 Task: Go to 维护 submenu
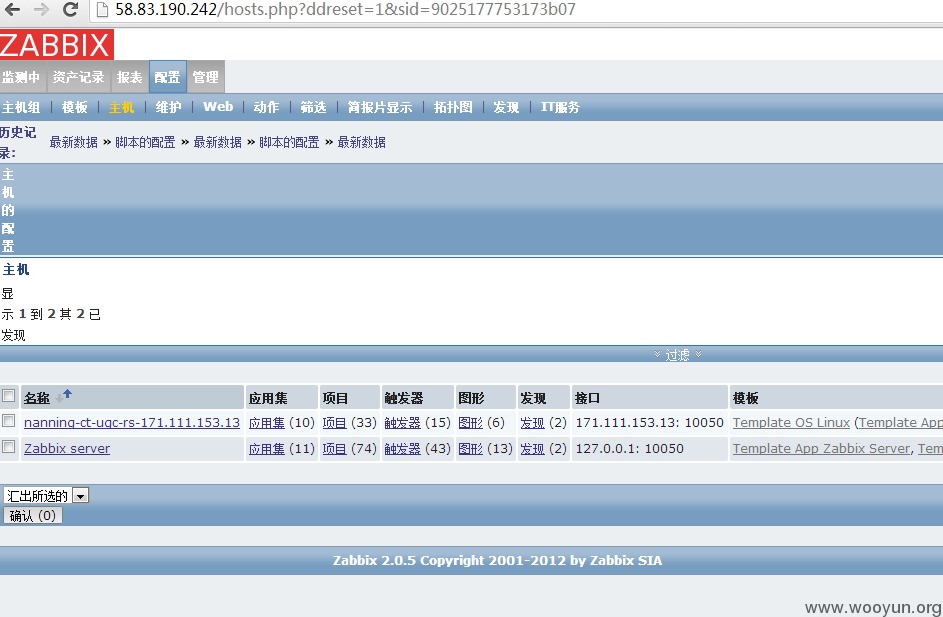coord(168,107)
